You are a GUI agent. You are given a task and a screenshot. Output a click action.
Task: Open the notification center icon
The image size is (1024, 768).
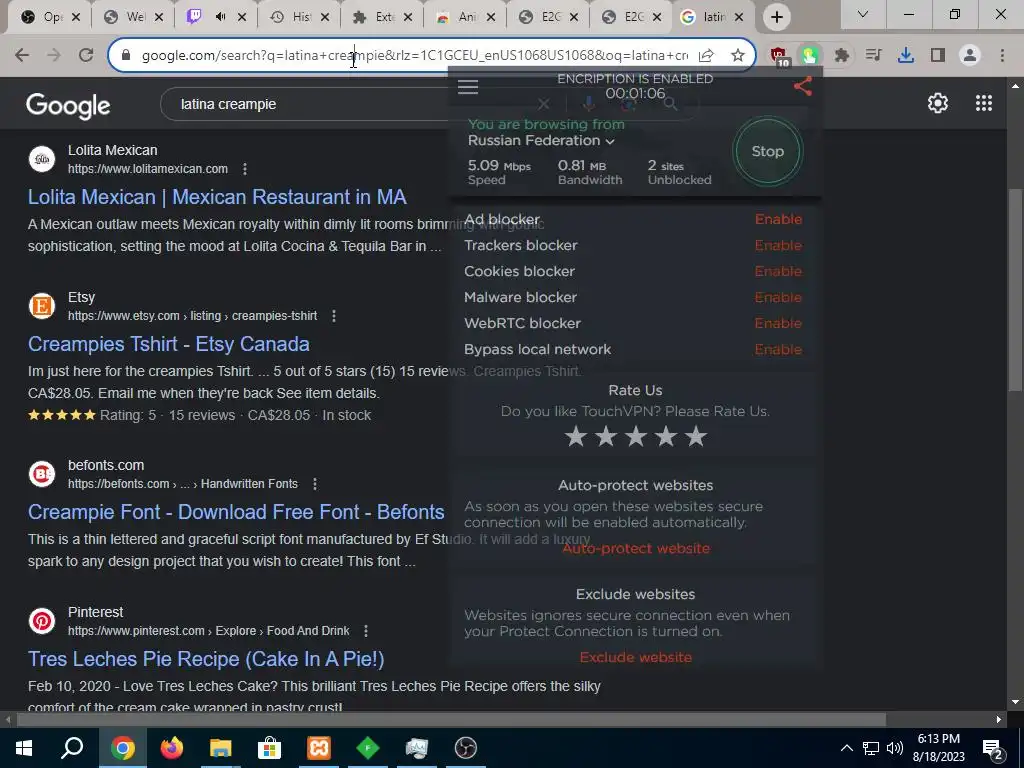pos(993,749)
